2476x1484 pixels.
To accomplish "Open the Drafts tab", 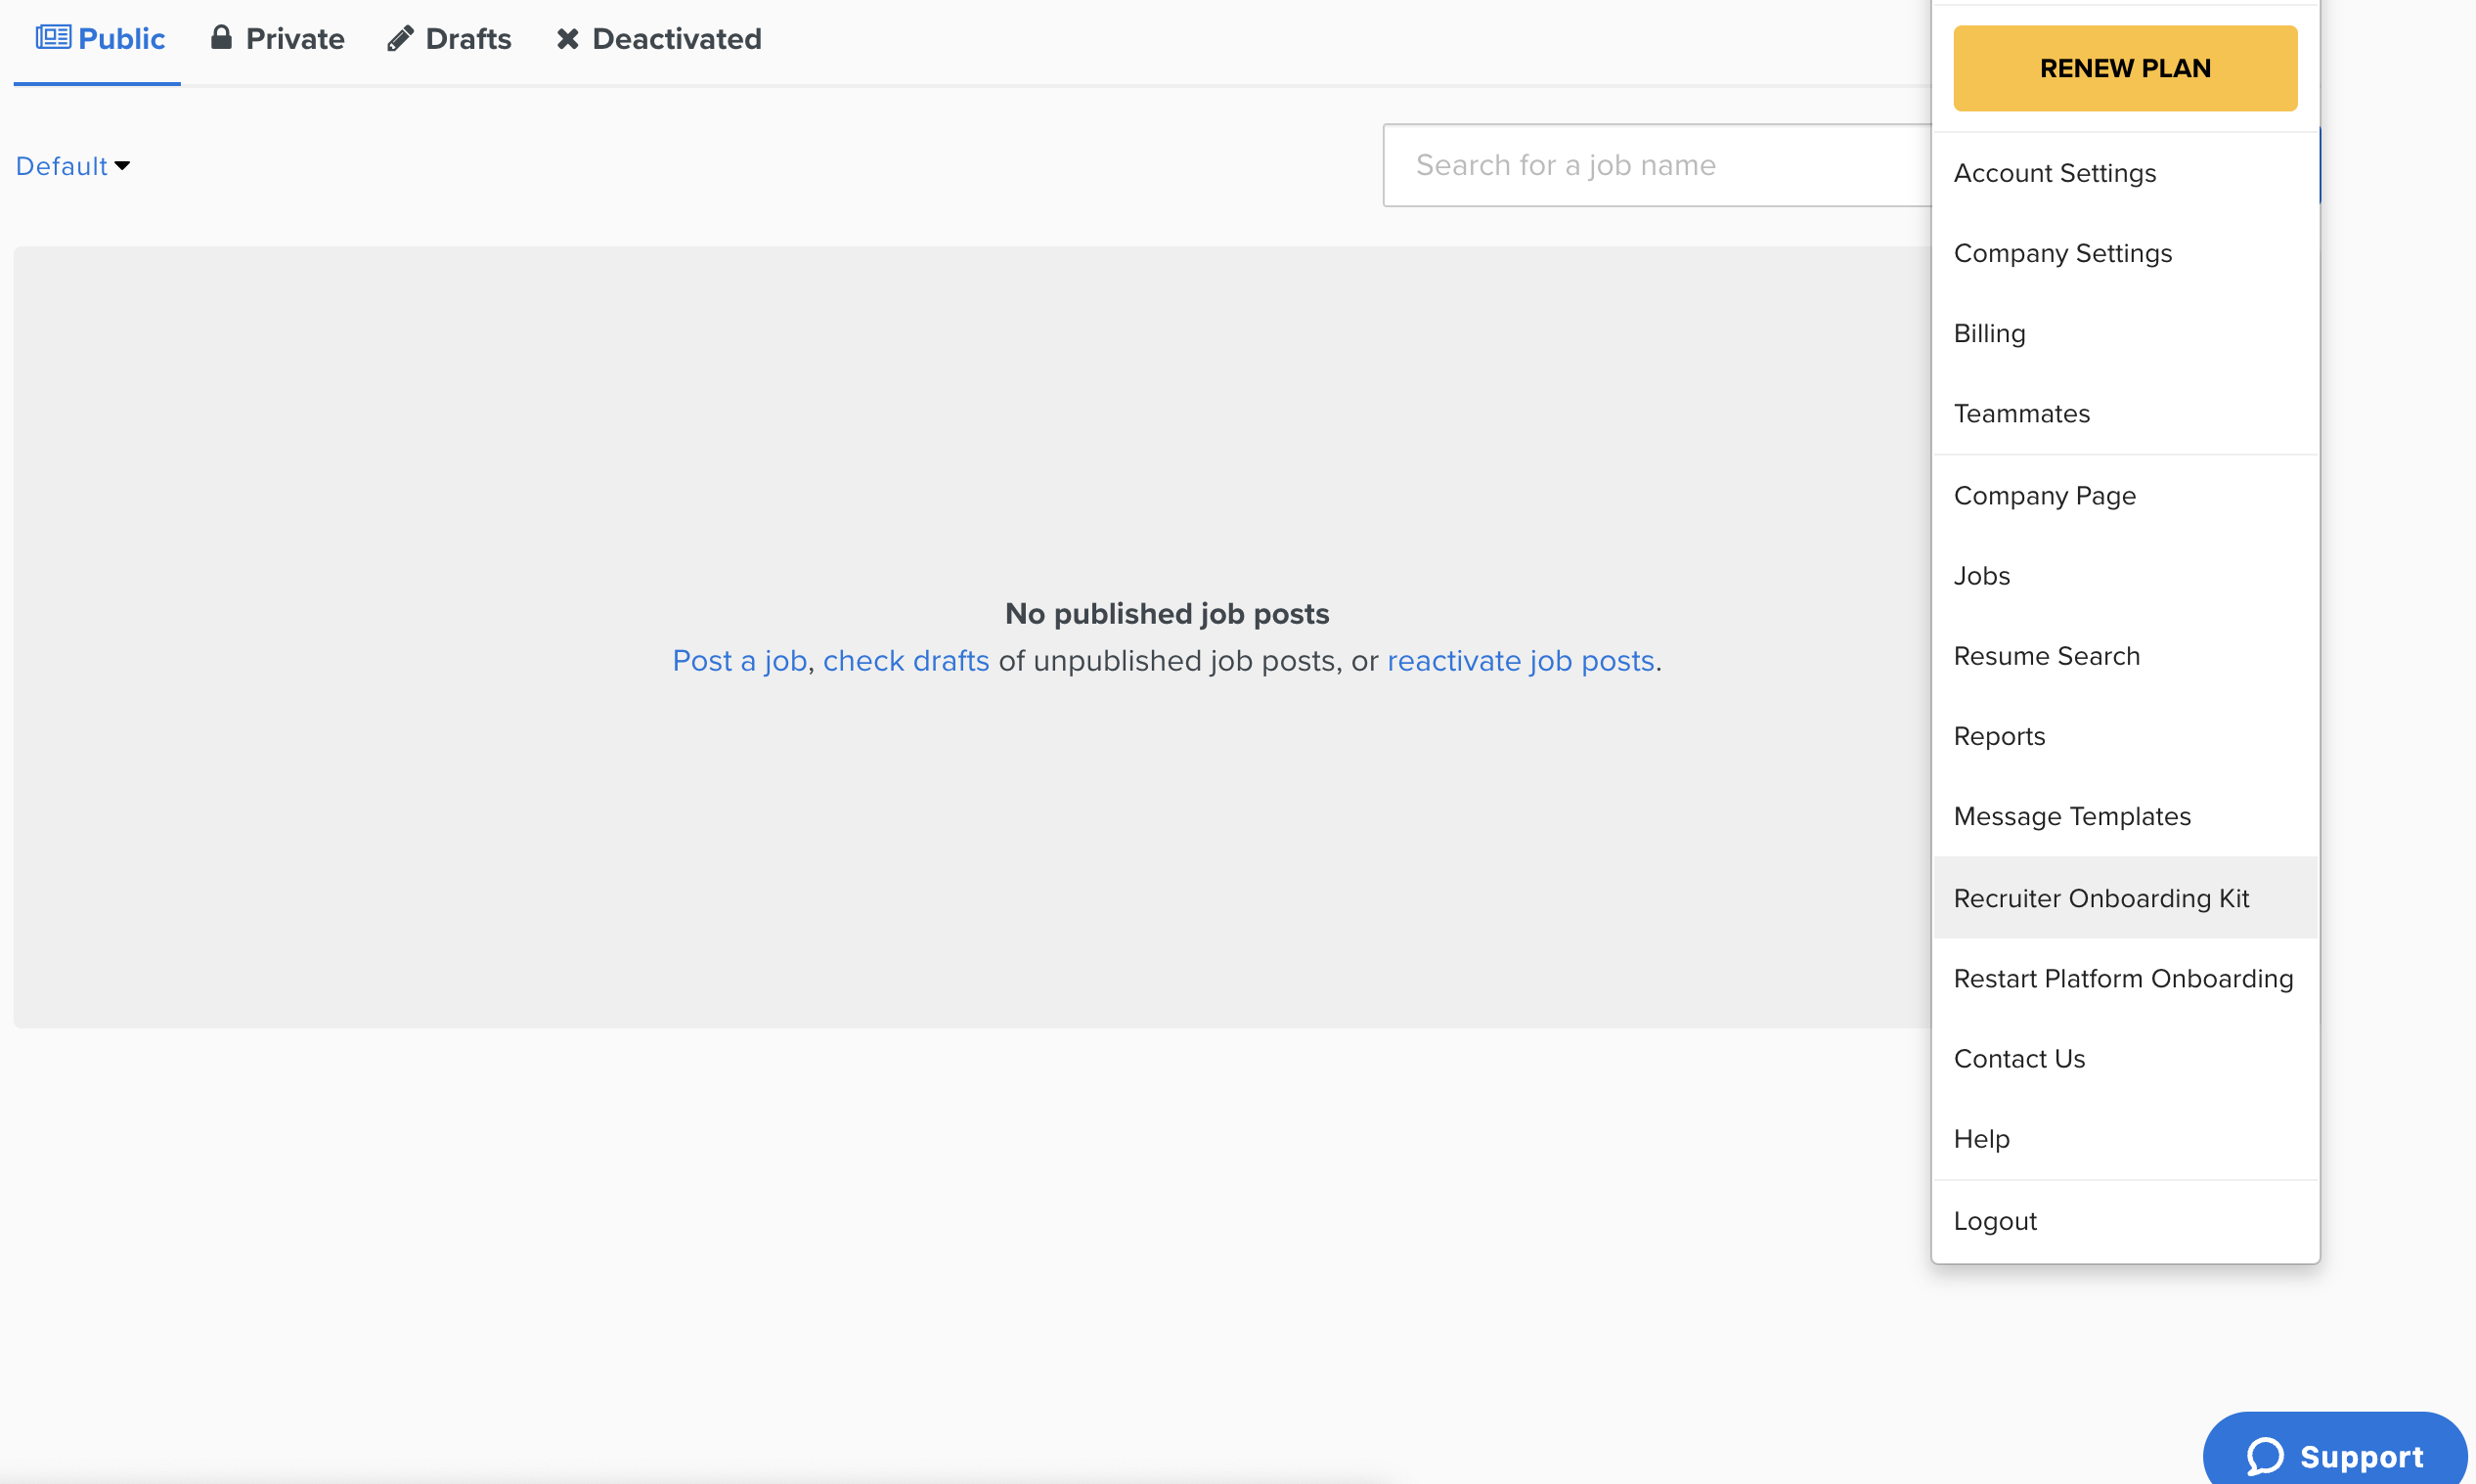I will click(x=468, y=39).
